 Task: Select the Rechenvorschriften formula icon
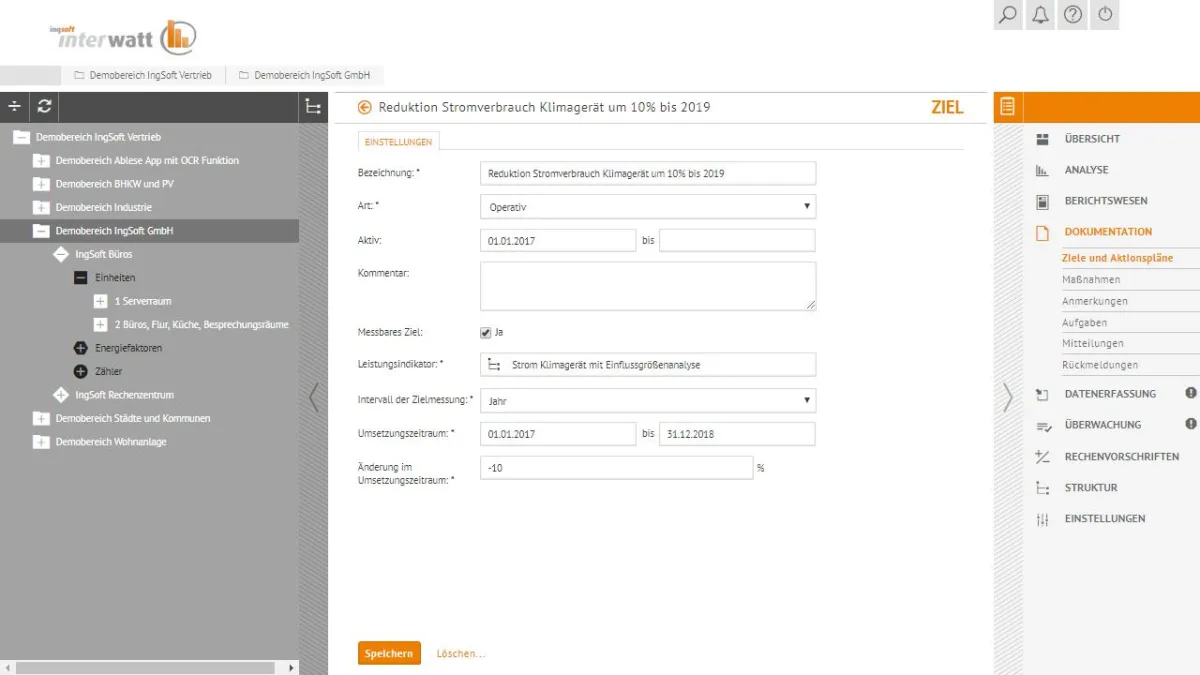1041,456
